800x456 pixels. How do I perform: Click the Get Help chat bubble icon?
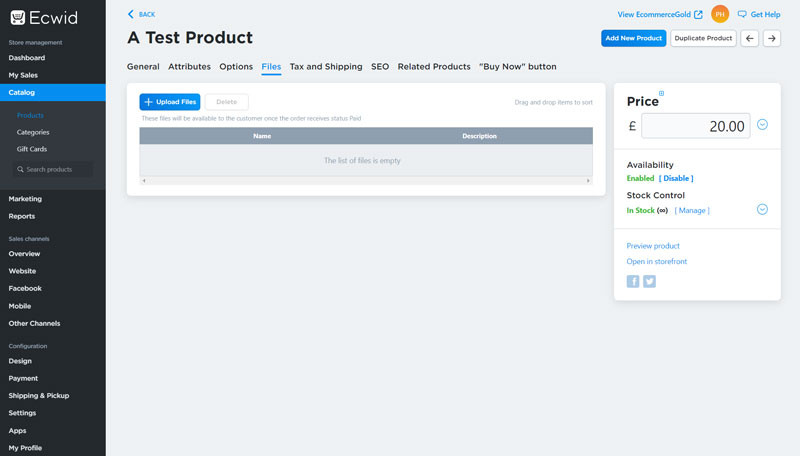click(x=742, y=14)
